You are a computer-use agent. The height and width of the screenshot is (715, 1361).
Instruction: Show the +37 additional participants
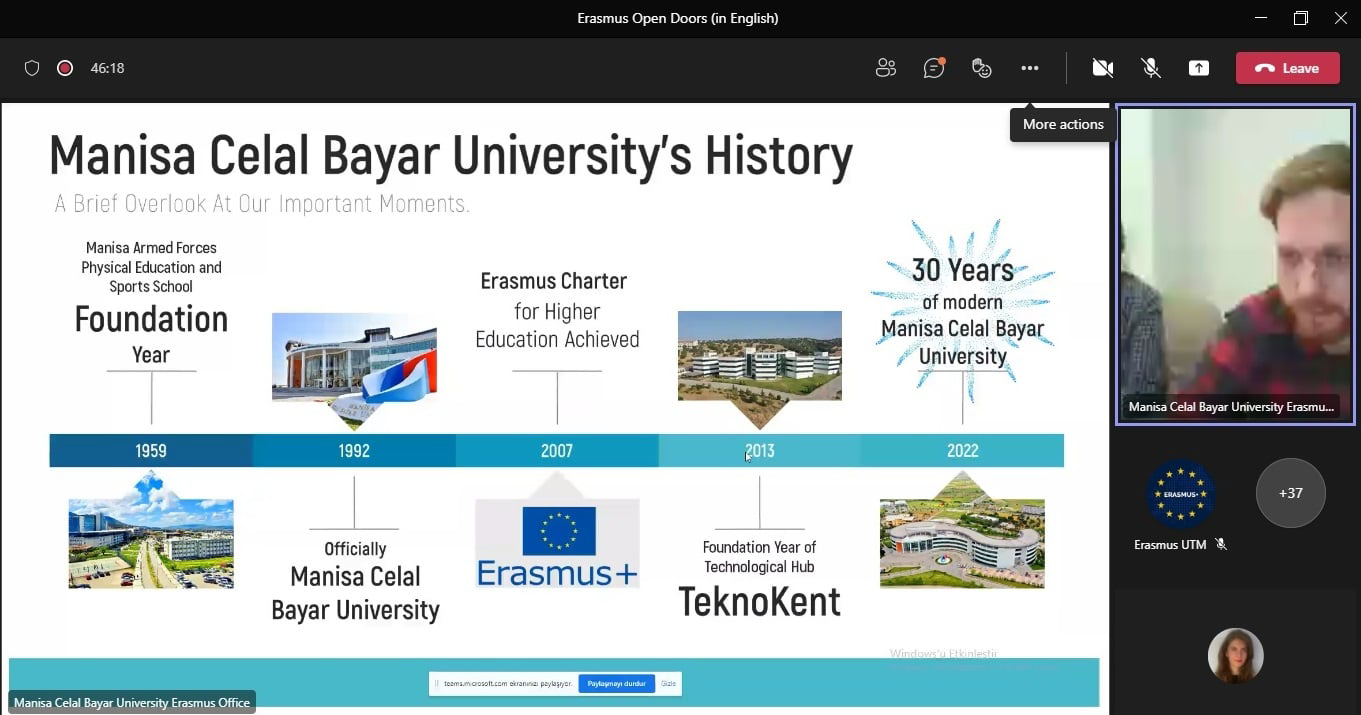point(1290,493)
